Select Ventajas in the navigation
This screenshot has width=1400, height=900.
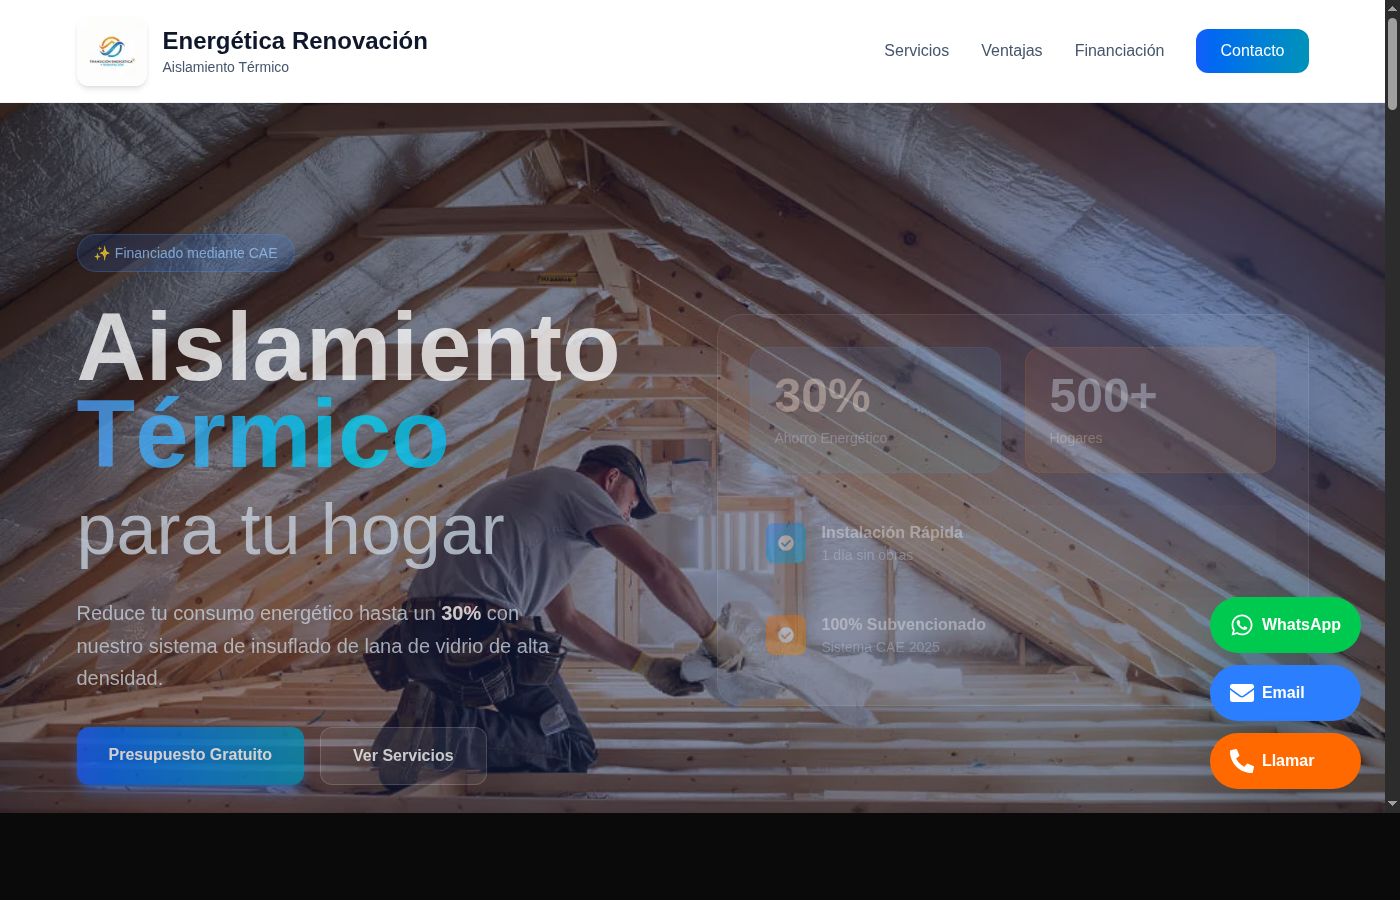[1011, 50]
